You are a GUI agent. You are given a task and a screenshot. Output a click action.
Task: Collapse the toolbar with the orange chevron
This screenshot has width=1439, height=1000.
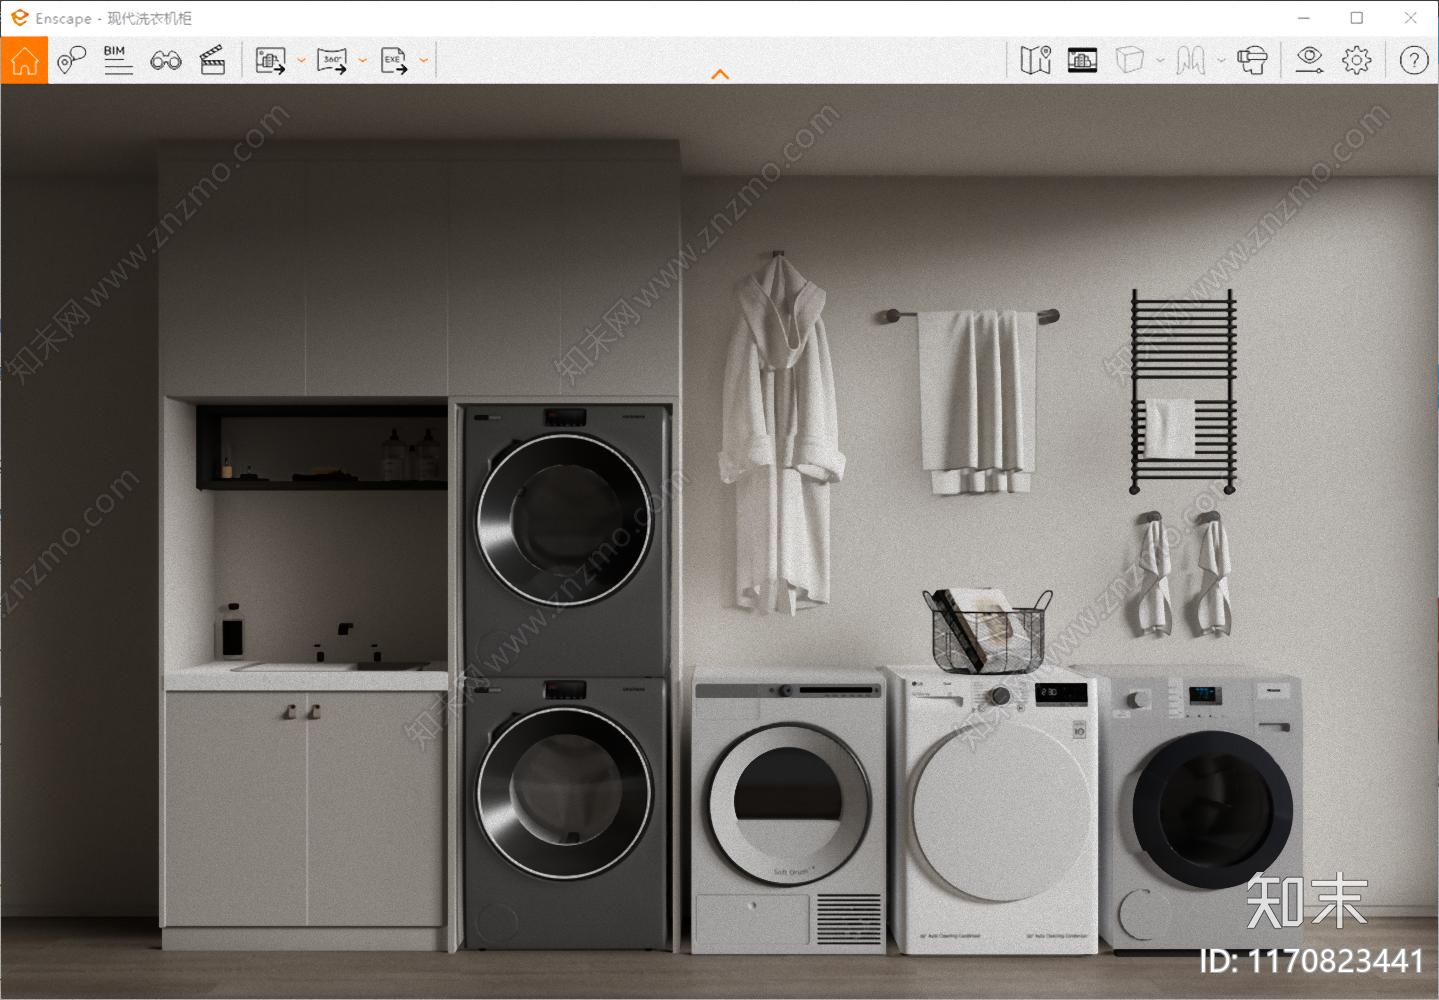point(720,74)
